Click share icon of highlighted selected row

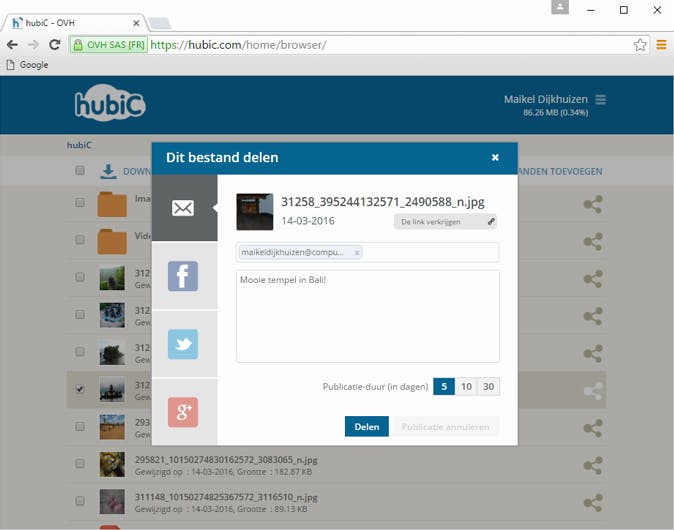pyautogui.click(x=593, y=391)
